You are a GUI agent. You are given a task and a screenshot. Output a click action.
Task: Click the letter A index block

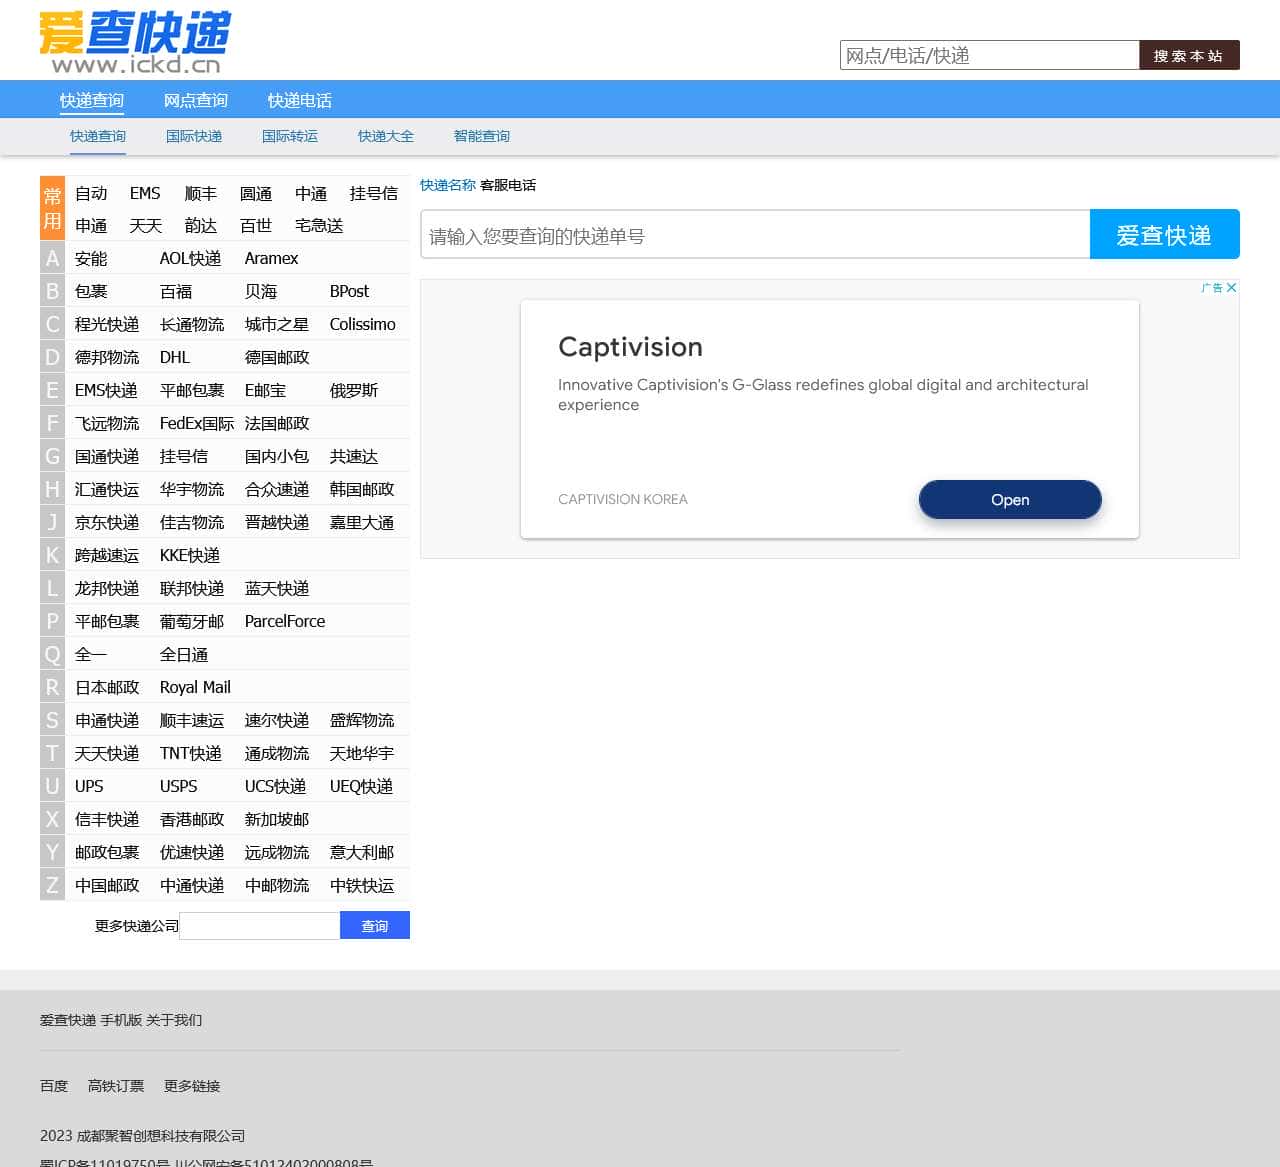52,259
